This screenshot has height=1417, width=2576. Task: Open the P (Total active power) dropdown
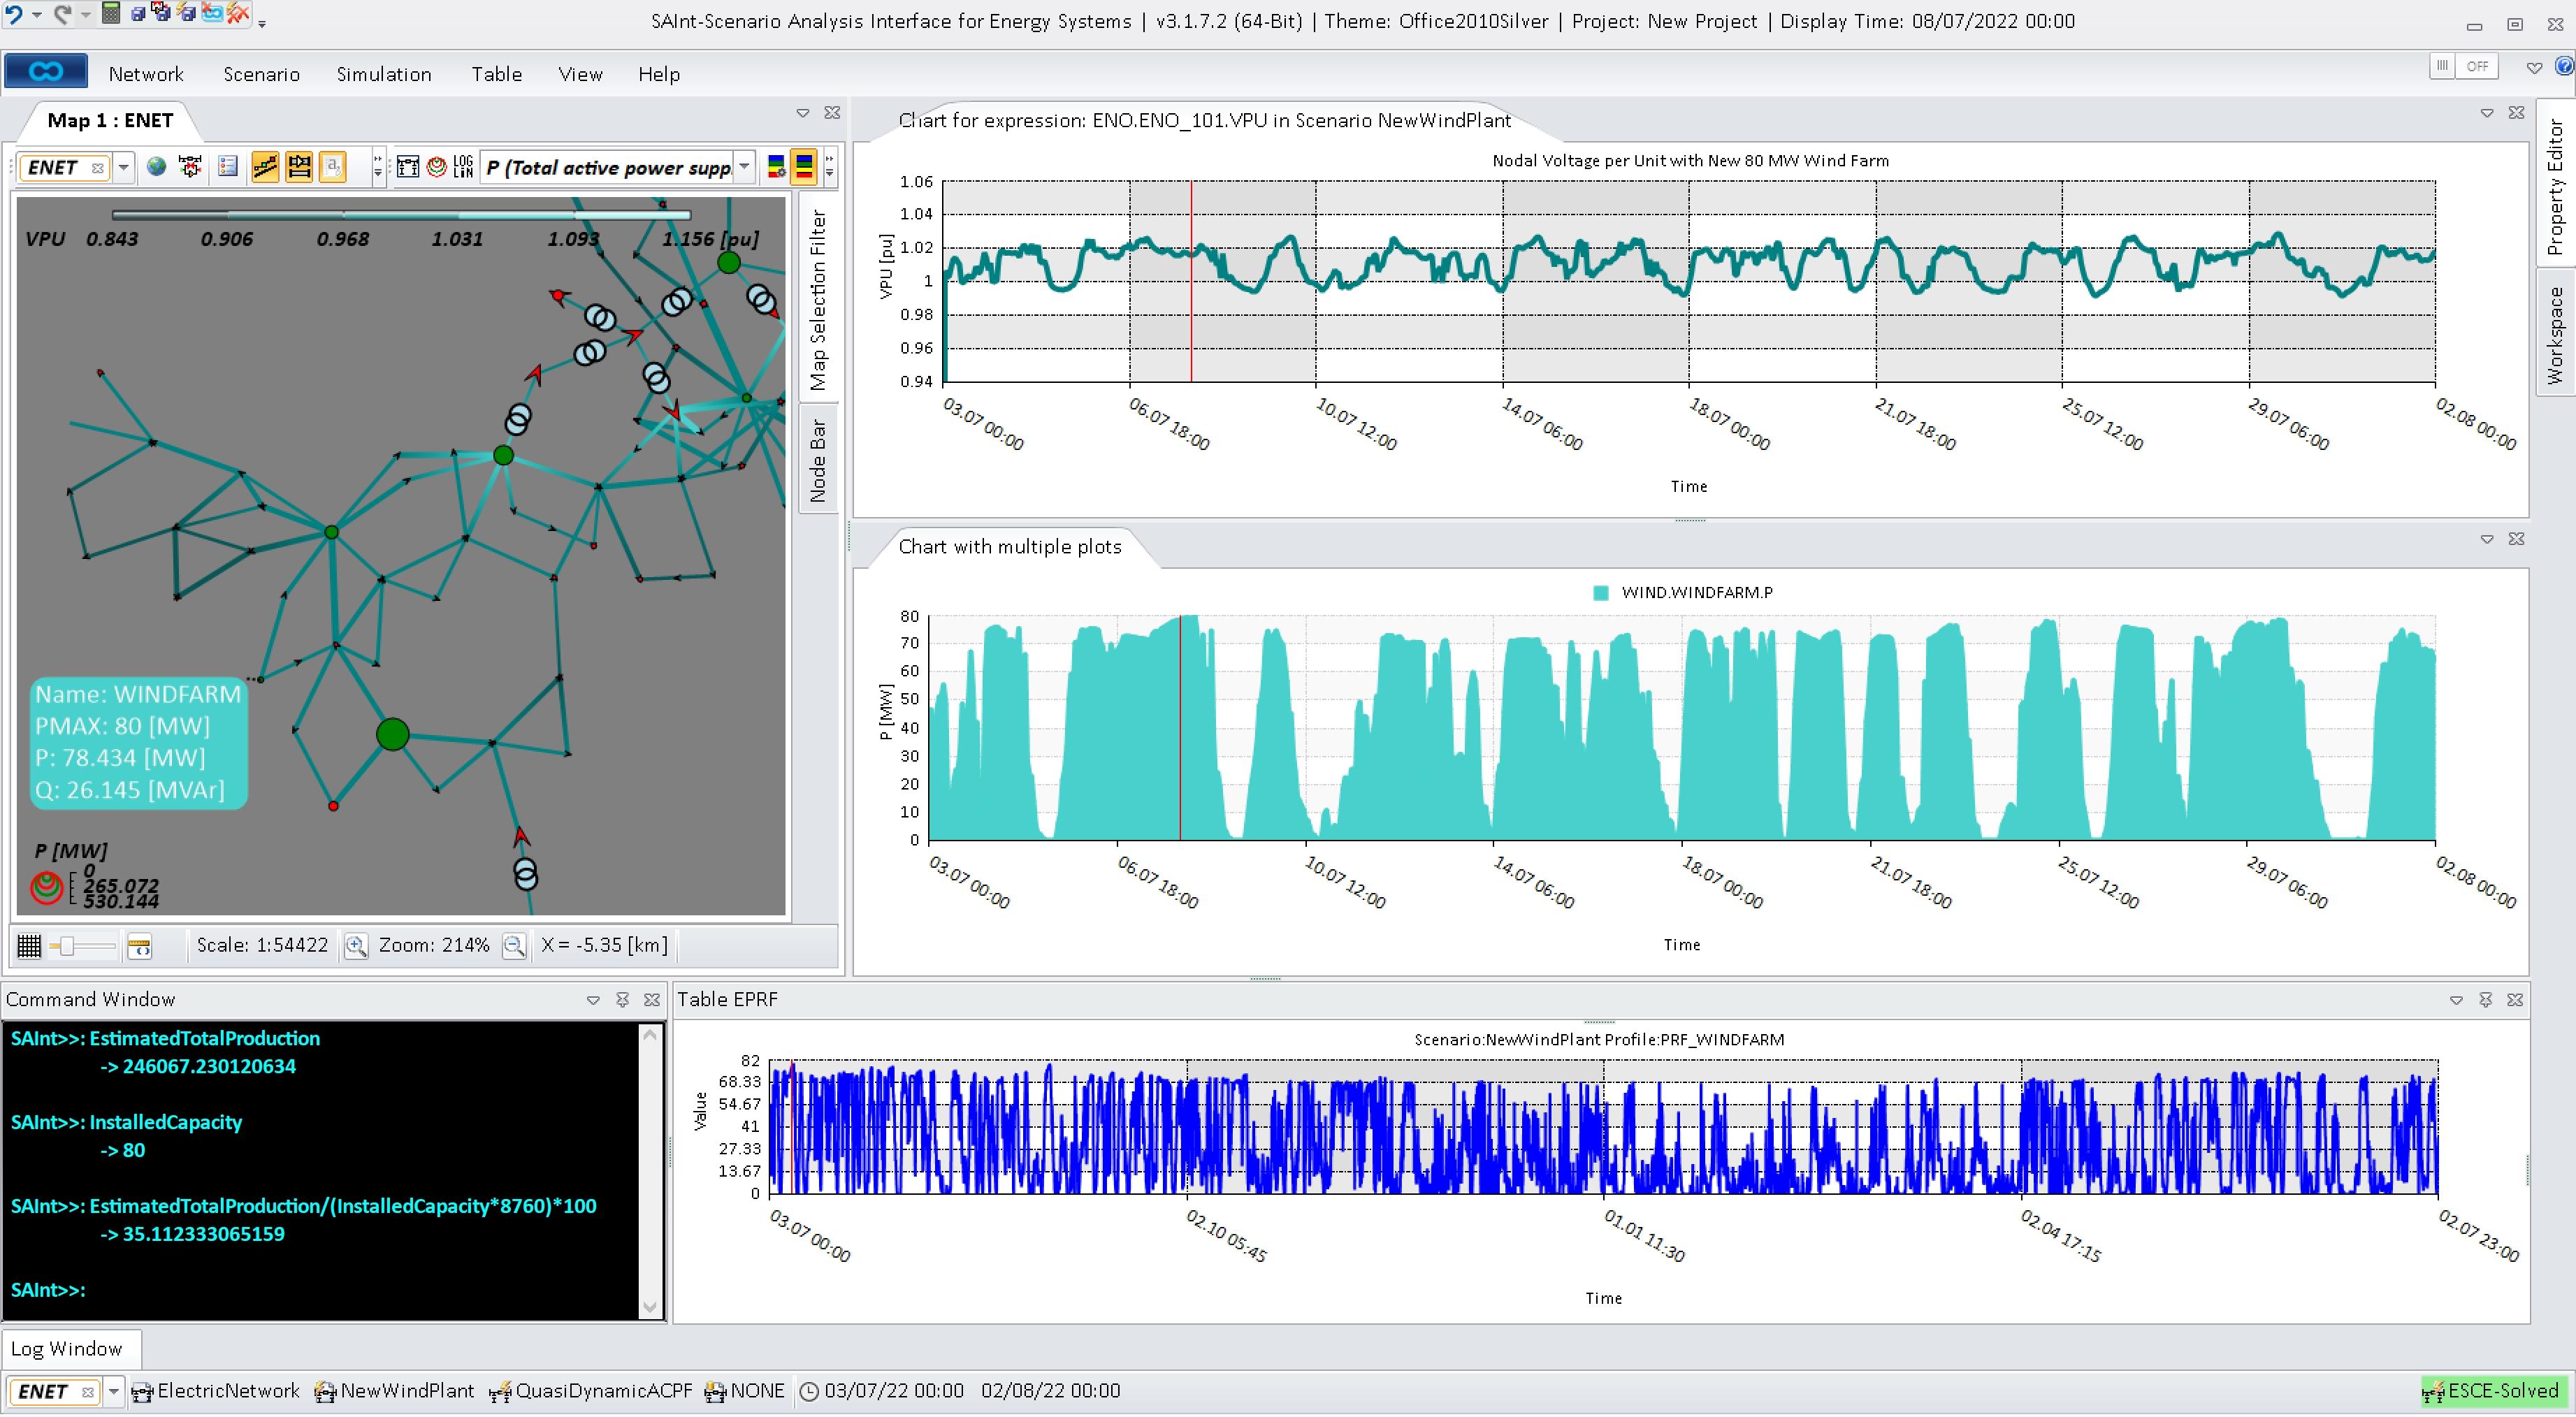[x=744, y=167]
